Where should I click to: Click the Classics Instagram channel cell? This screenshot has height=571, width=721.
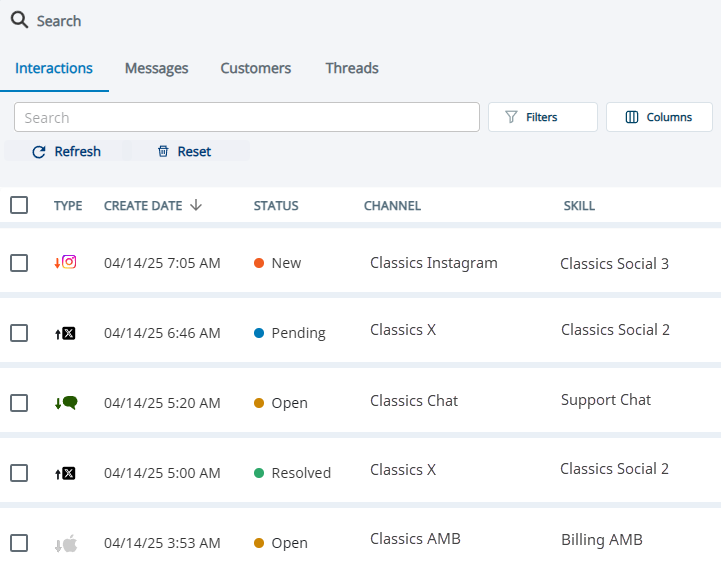coord(434,263)
